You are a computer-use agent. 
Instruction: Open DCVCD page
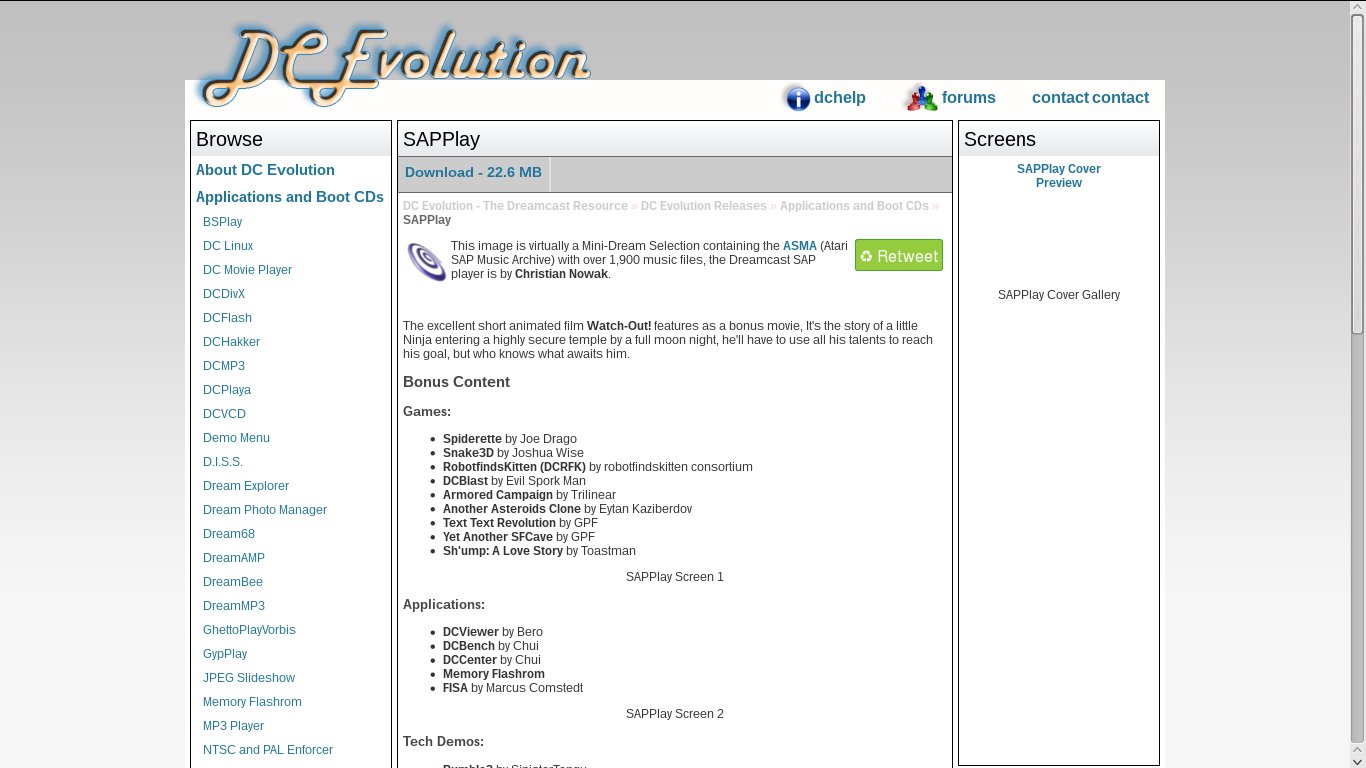pos(224,414)
